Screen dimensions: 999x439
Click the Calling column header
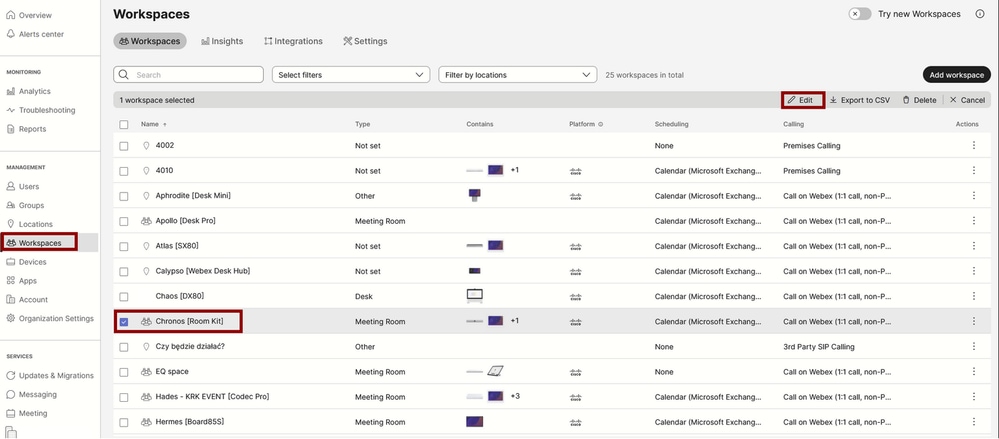point(793,124)
